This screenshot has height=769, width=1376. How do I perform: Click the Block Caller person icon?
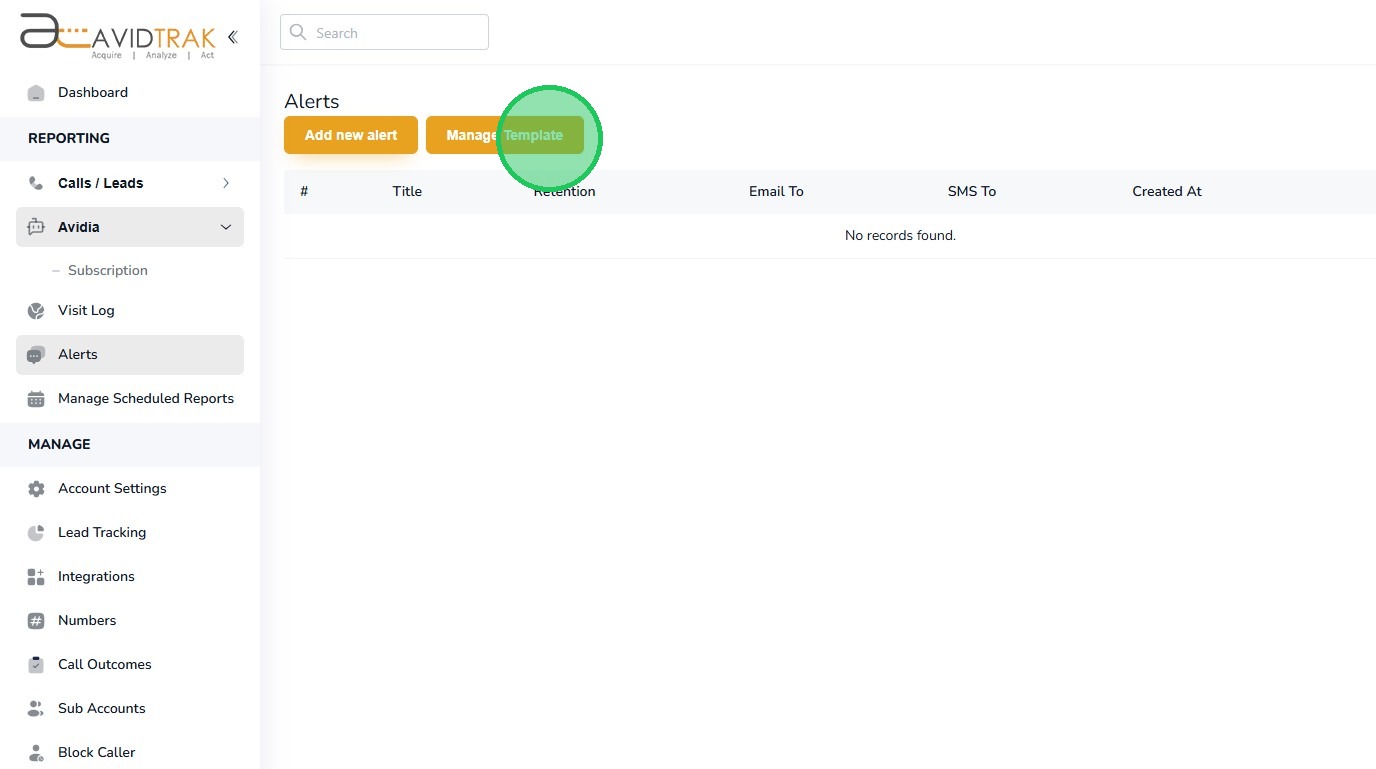(x=36, y=753)
